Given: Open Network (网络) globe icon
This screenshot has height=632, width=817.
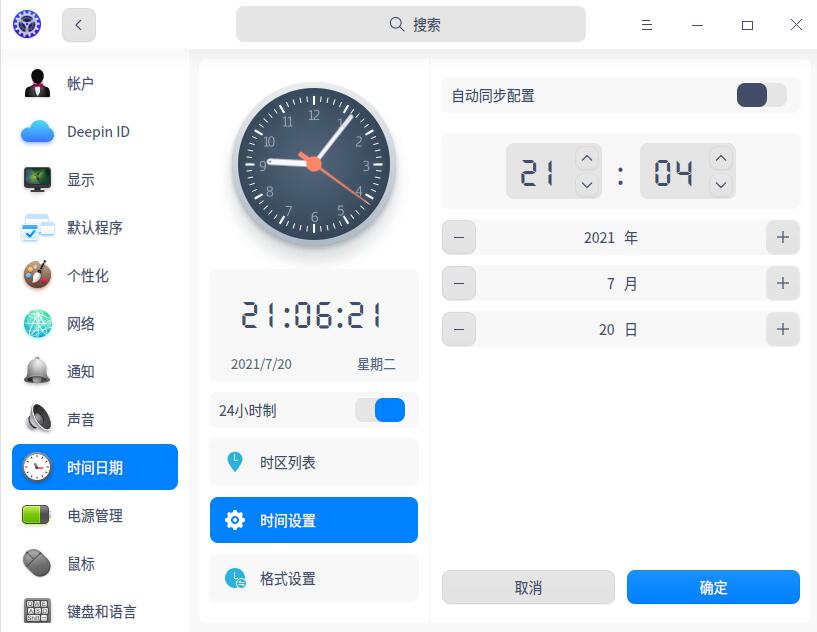Looking at the screenshot, I should tap(38, 323).
